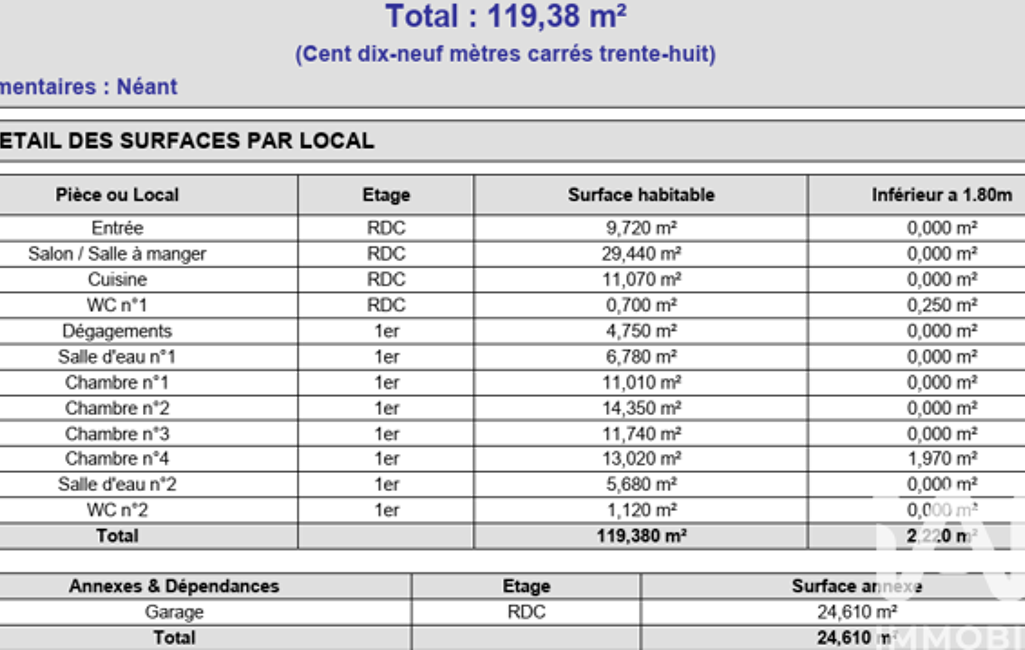Viewport: 1025px width, 650px height.
Task: Click the 29,440 m² surface value
Action: tap(641, 254)
